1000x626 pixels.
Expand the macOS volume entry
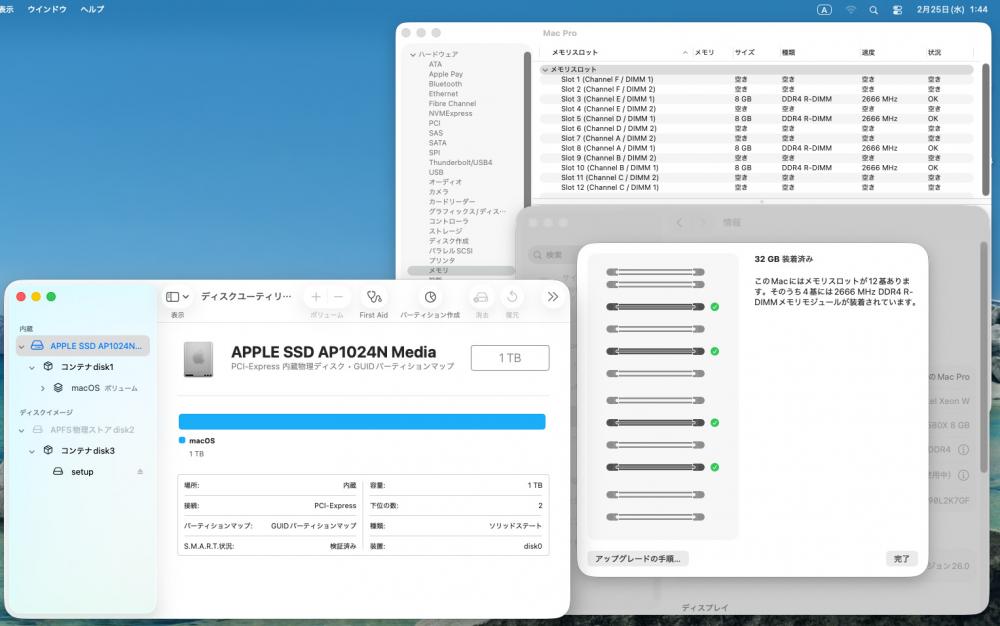43,388
